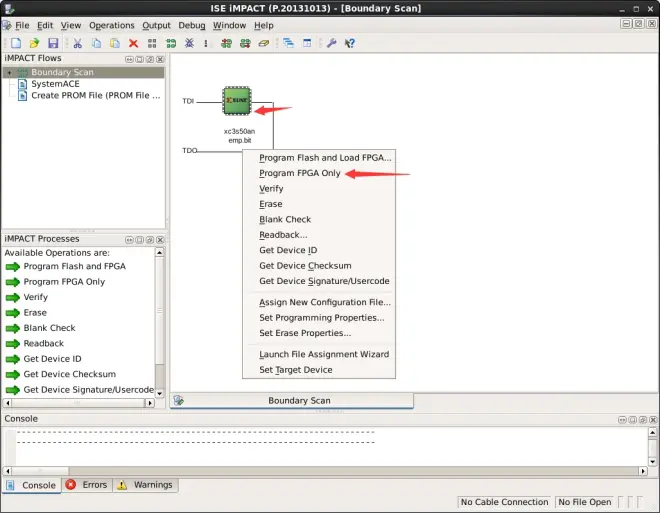Click the Open project folder icon
Image resolution: width=660 pixels, height=514 pixels.
pyautogui.click(x=34, y=43)
